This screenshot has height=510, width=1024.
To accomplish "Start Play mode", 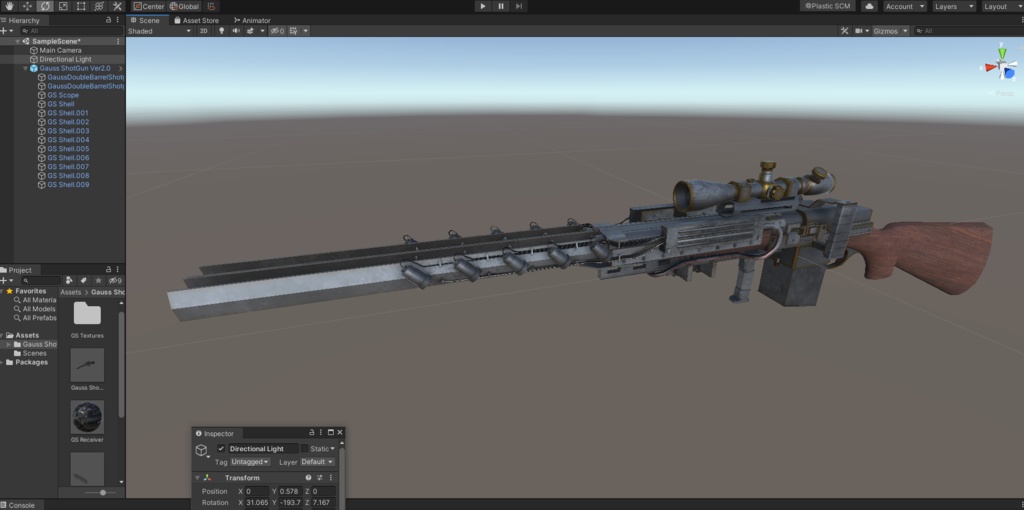I will pyautogui.click(x=483, y=6).
